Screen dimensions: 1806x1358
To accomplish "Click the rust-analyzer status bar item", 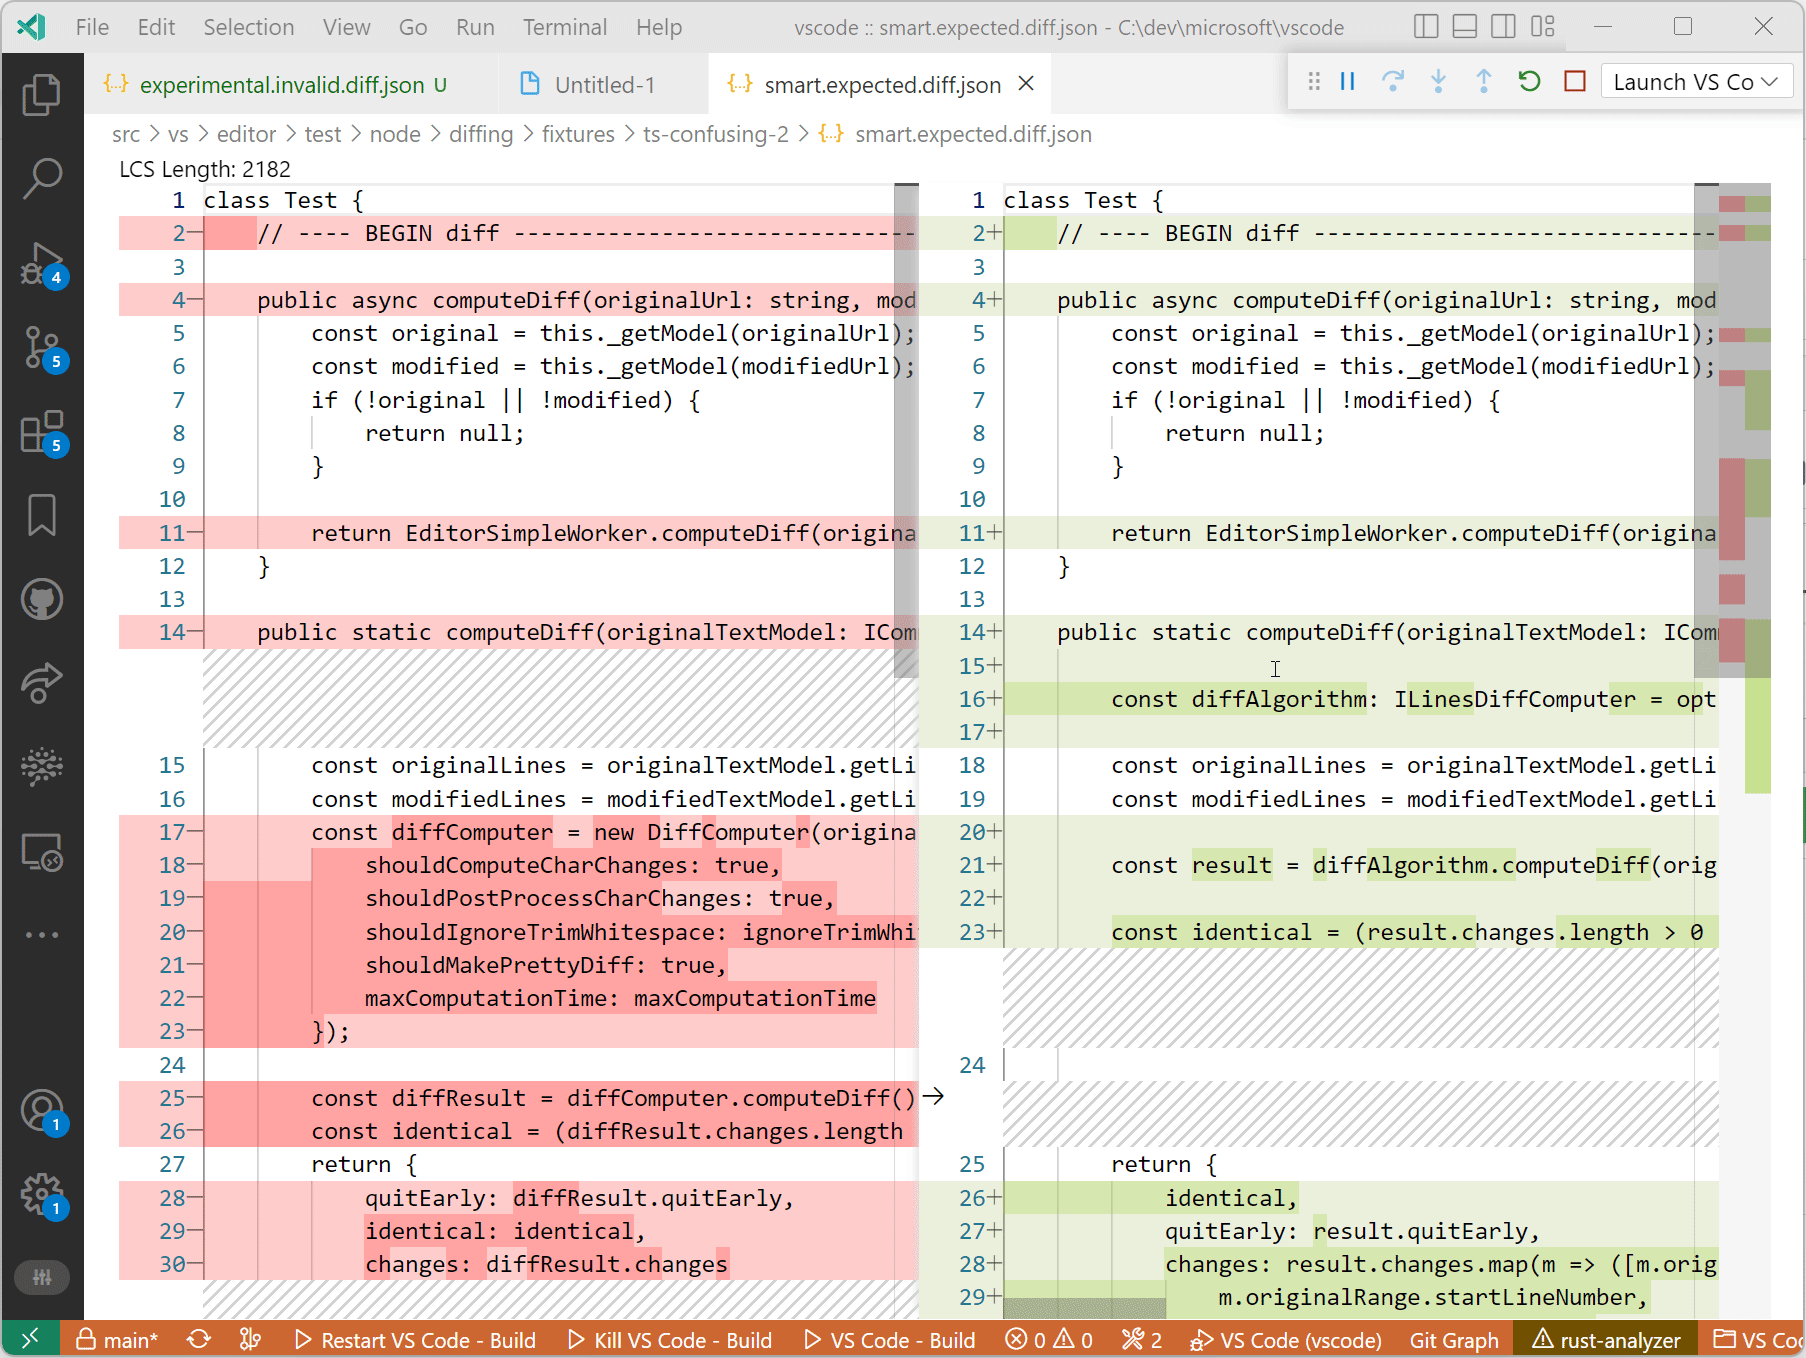I will pos(1606,1340).
